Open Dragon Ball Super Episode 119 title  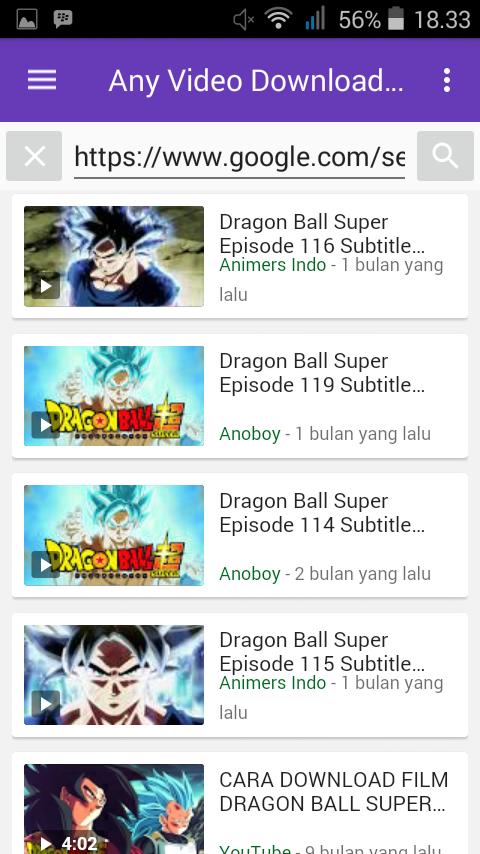coord(322,373)
